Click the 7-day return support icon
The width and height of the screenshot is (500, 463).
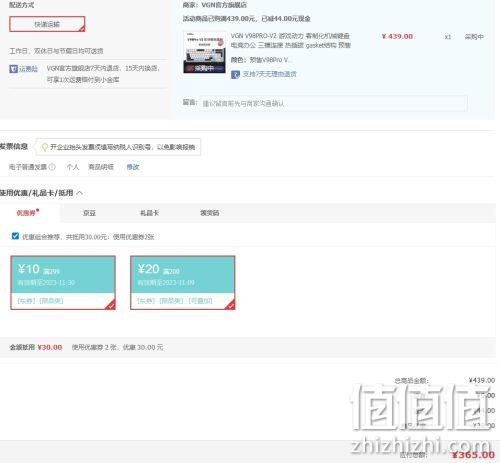pyautogui.click(x=235, y=74)
